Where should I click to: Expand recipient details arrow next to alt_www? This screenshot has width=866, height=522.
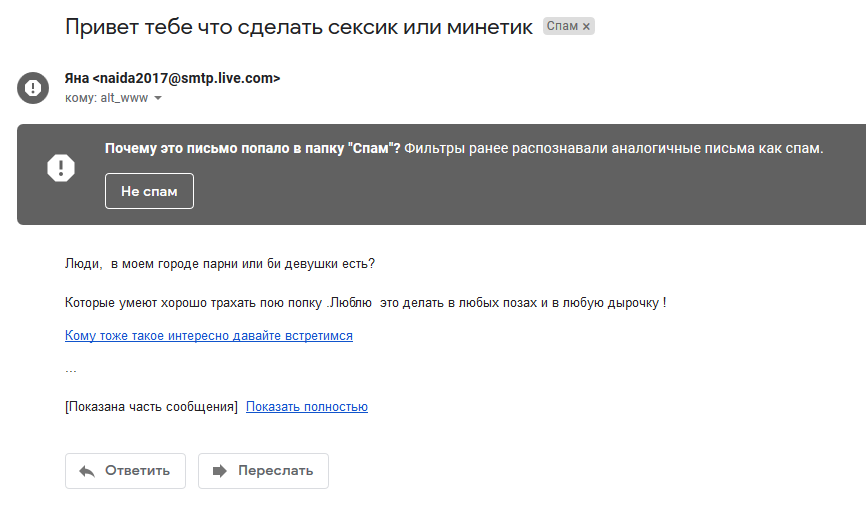(158, 99)
